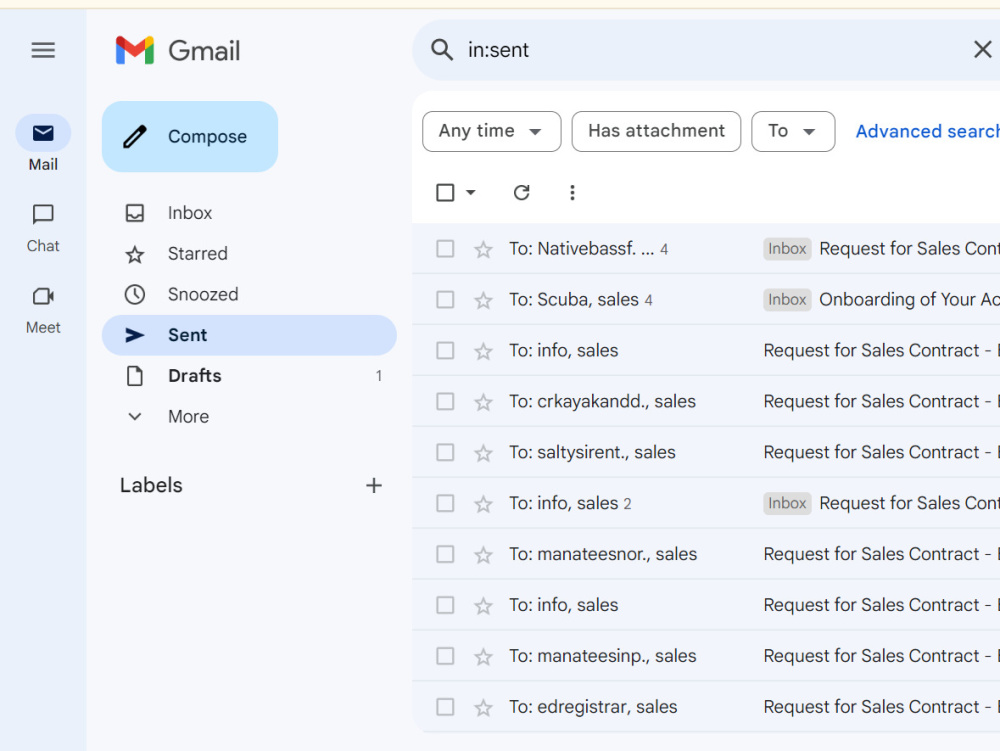
Task: Expand the More folders list
Action: (249, 417)
